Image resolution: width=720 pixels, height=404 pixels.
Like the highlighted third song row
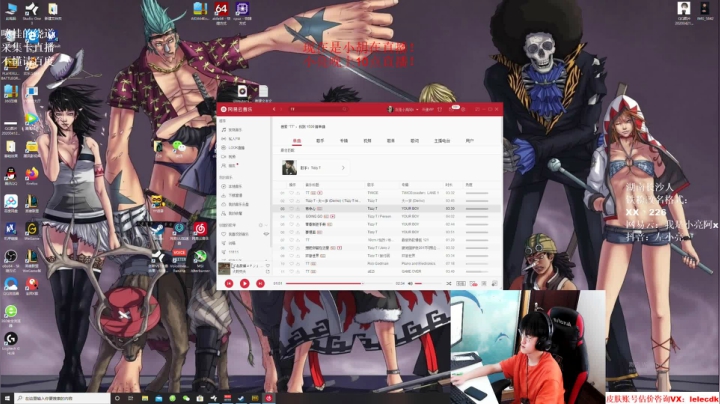point(291,208)
